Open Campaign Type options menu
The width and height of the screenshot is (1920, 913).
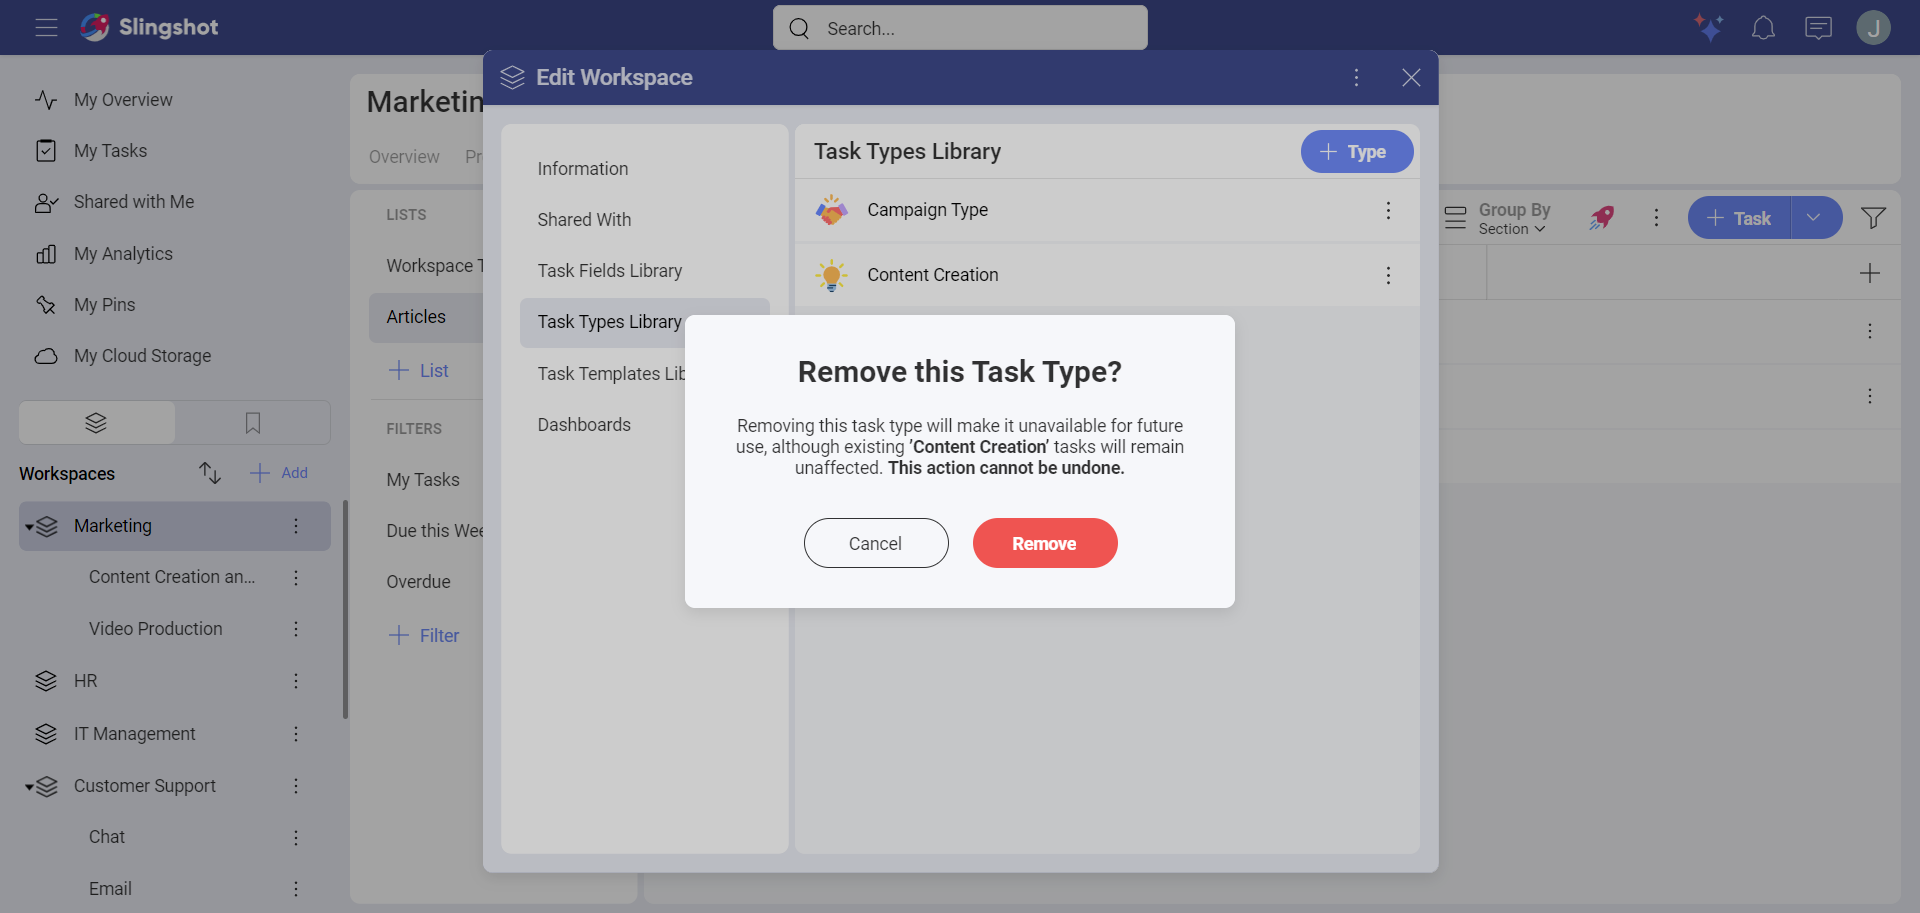pos(1388,210)
